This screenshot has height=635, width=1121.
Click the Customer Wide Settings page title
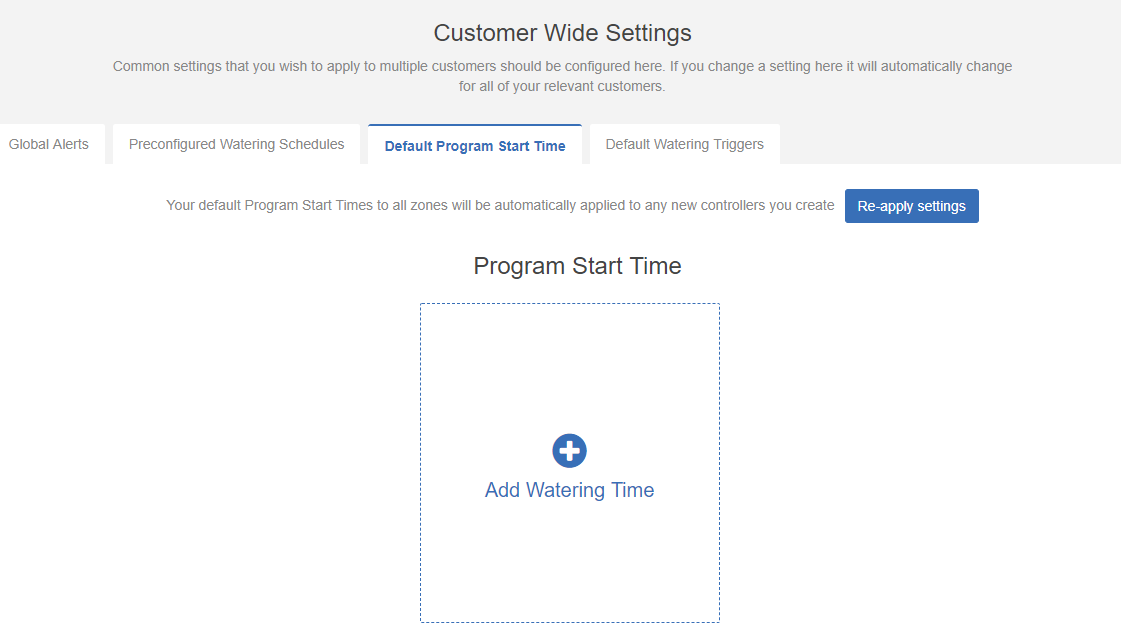tap(562, 33)
